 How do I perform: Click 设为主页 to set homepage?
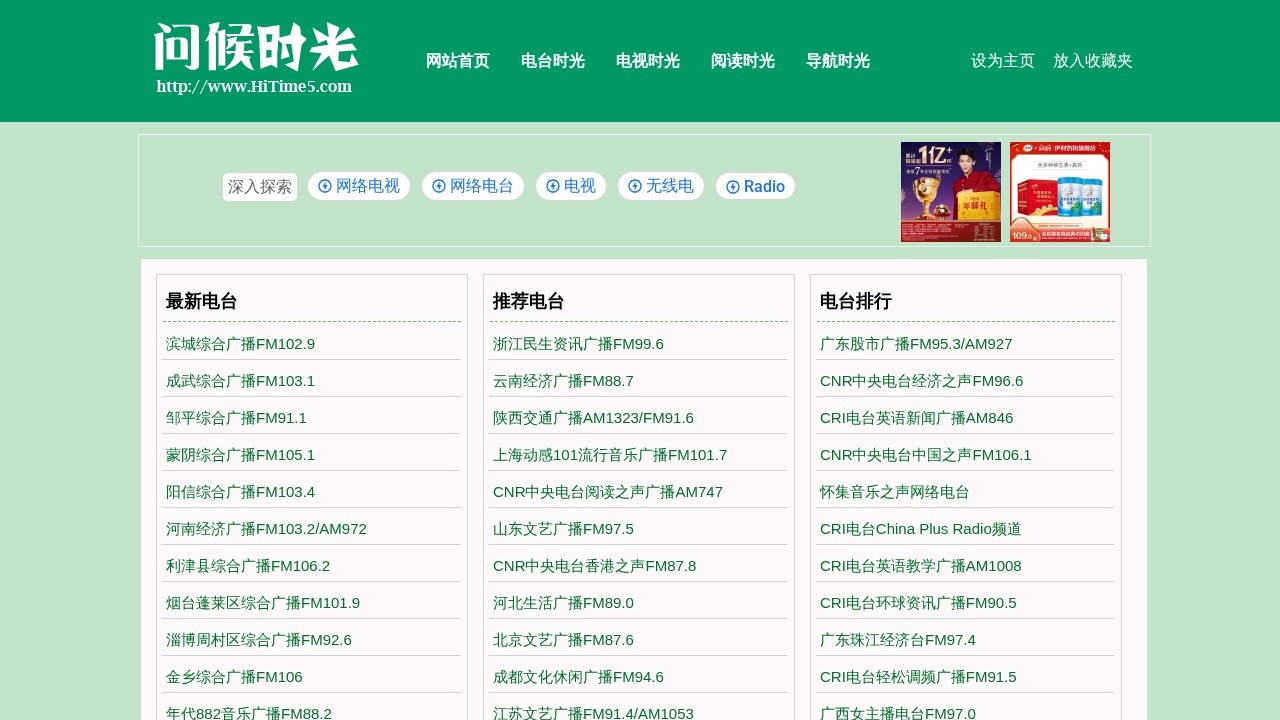point(1001,61)
